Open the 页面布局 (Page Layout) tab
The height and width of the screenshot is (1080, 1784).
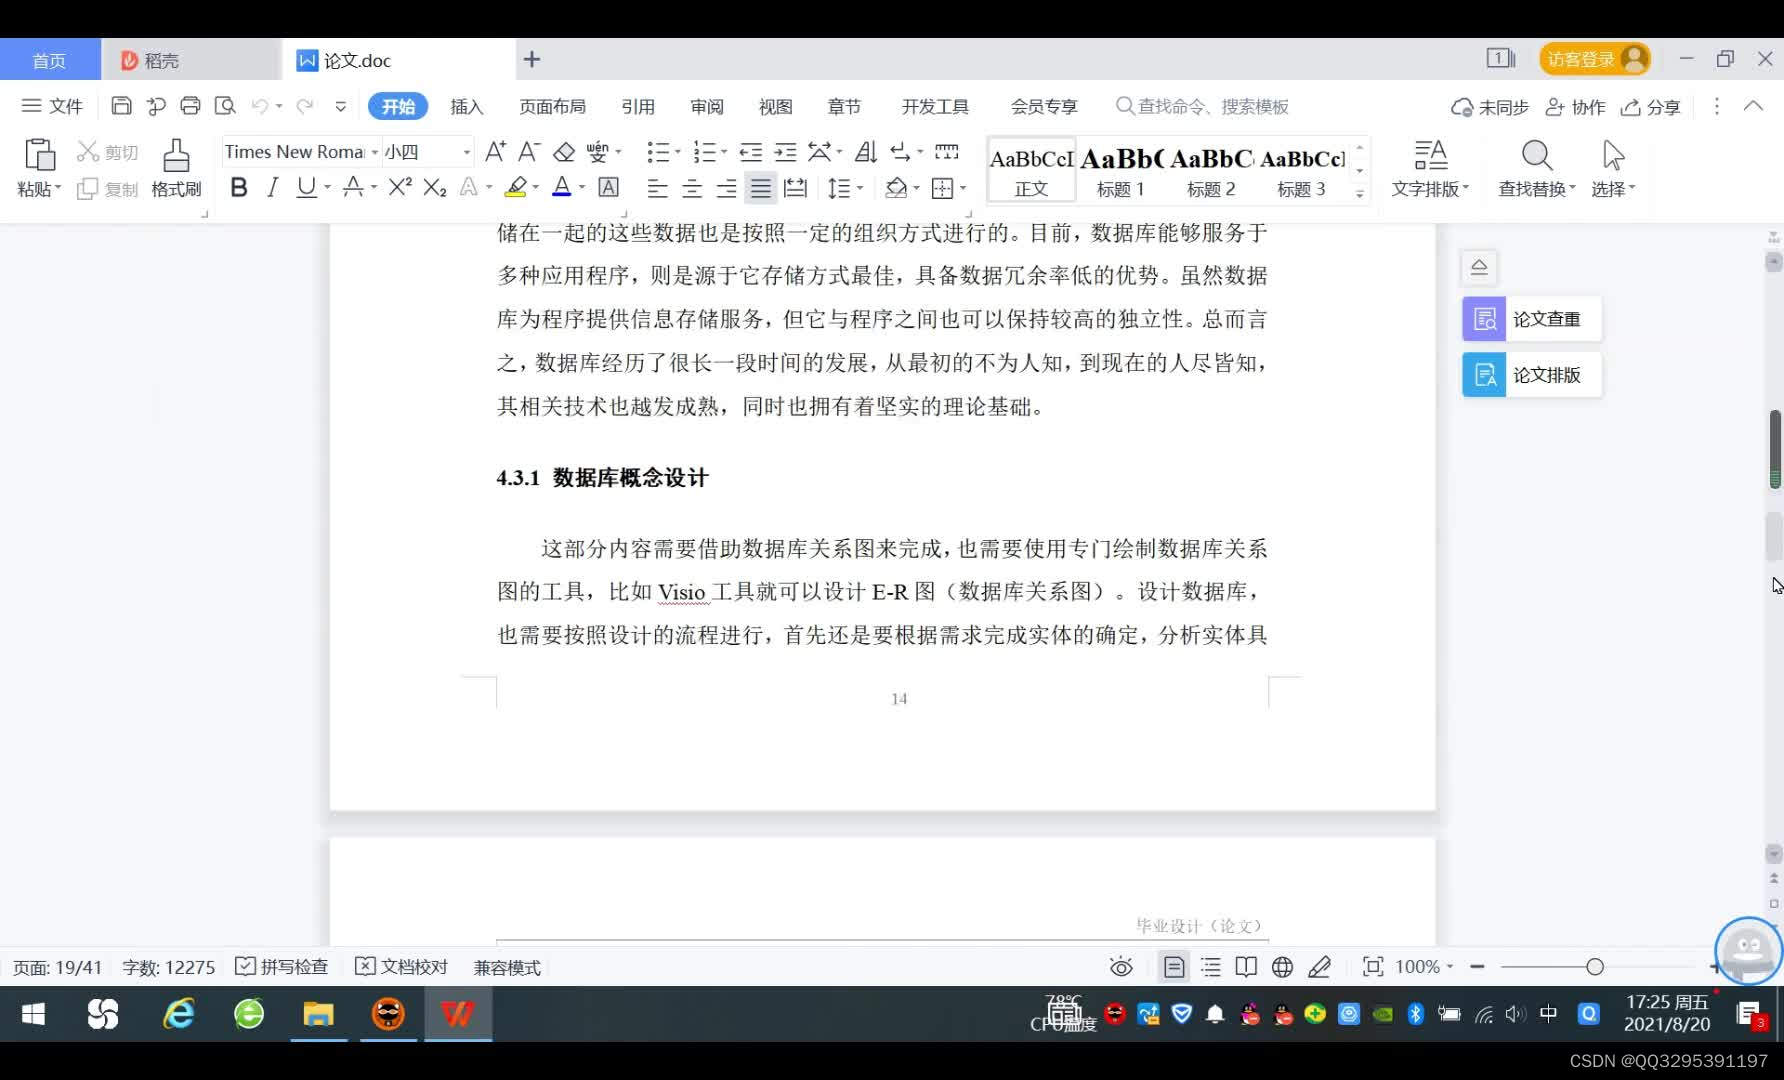tap(552, 107)
